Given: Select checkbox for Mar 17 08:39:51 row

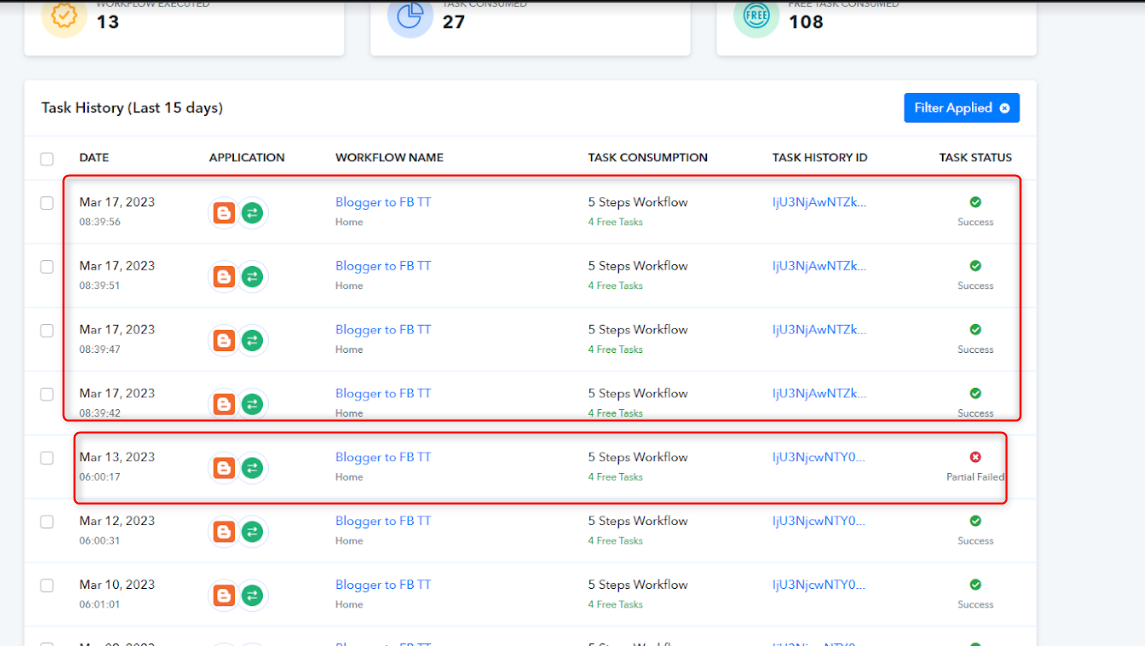Looking at the screenshot, I should pyautogui.click(x=47, y=266).
